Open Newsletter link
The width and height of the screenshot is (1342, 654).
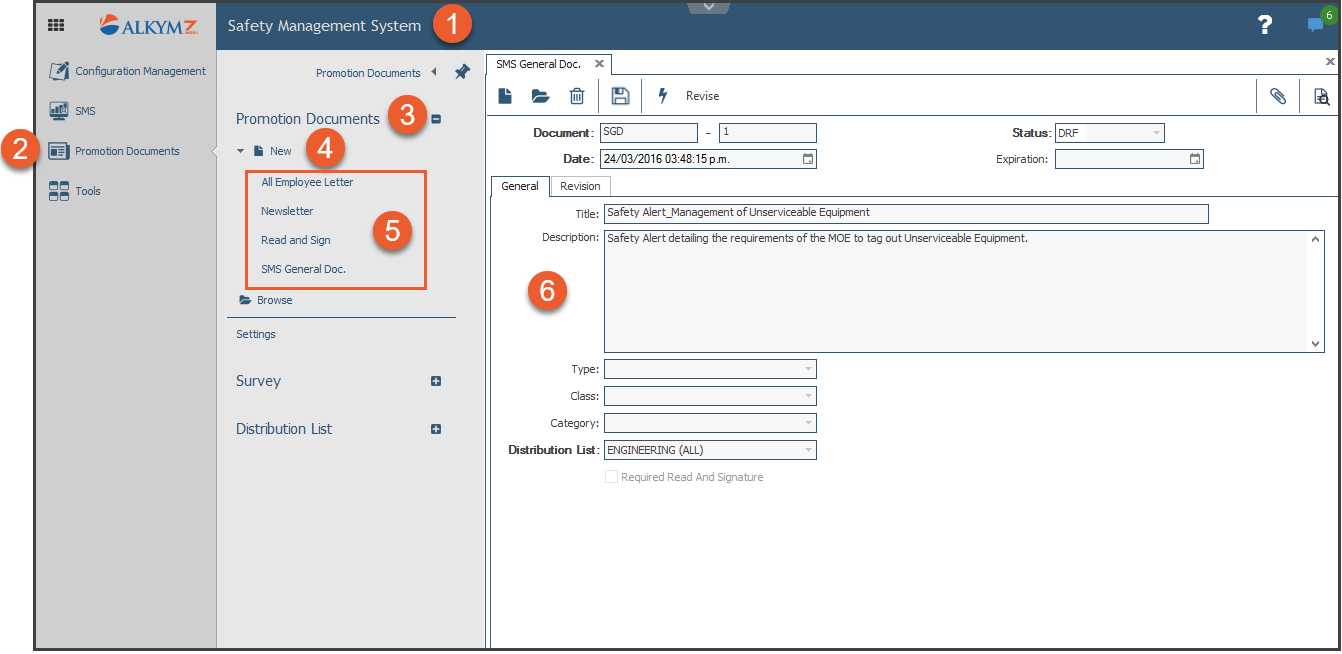[x=287, y=211]
